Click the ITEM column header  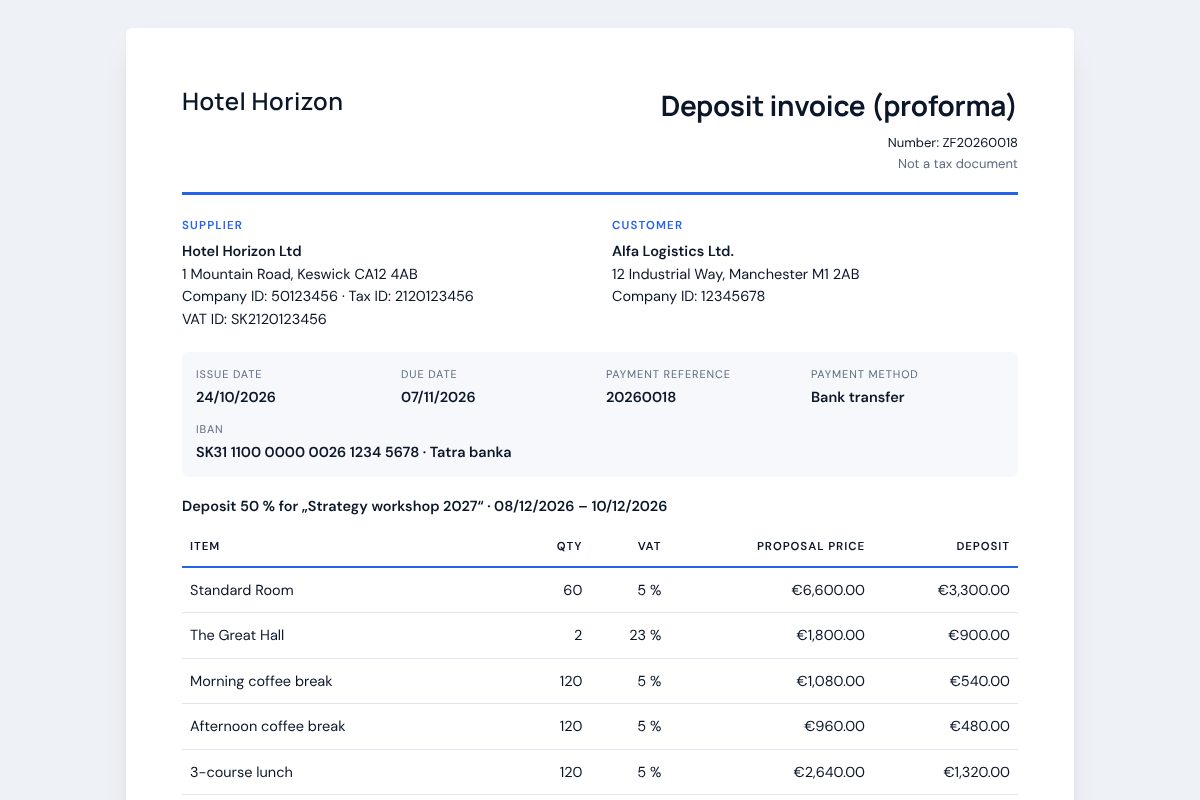pos(205,546)
